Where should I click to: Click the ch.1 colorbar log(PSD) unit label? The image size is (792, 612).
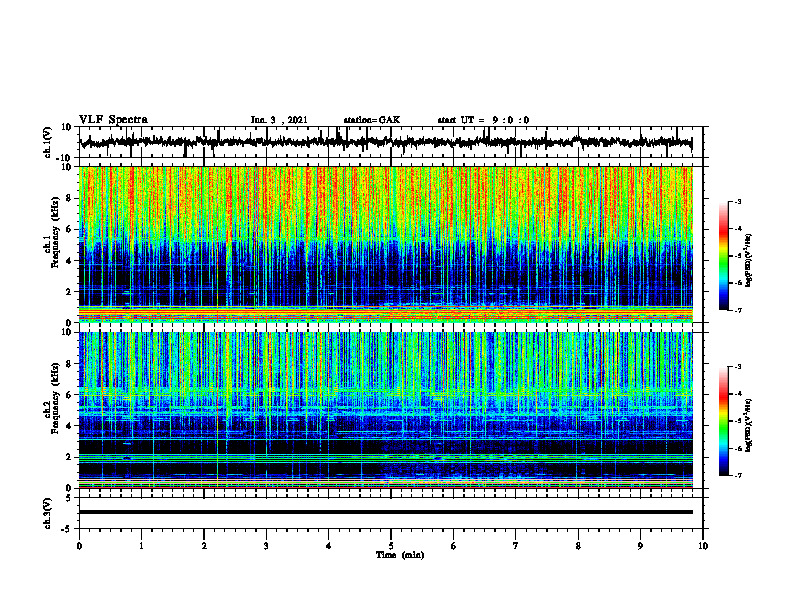(750, 261)
